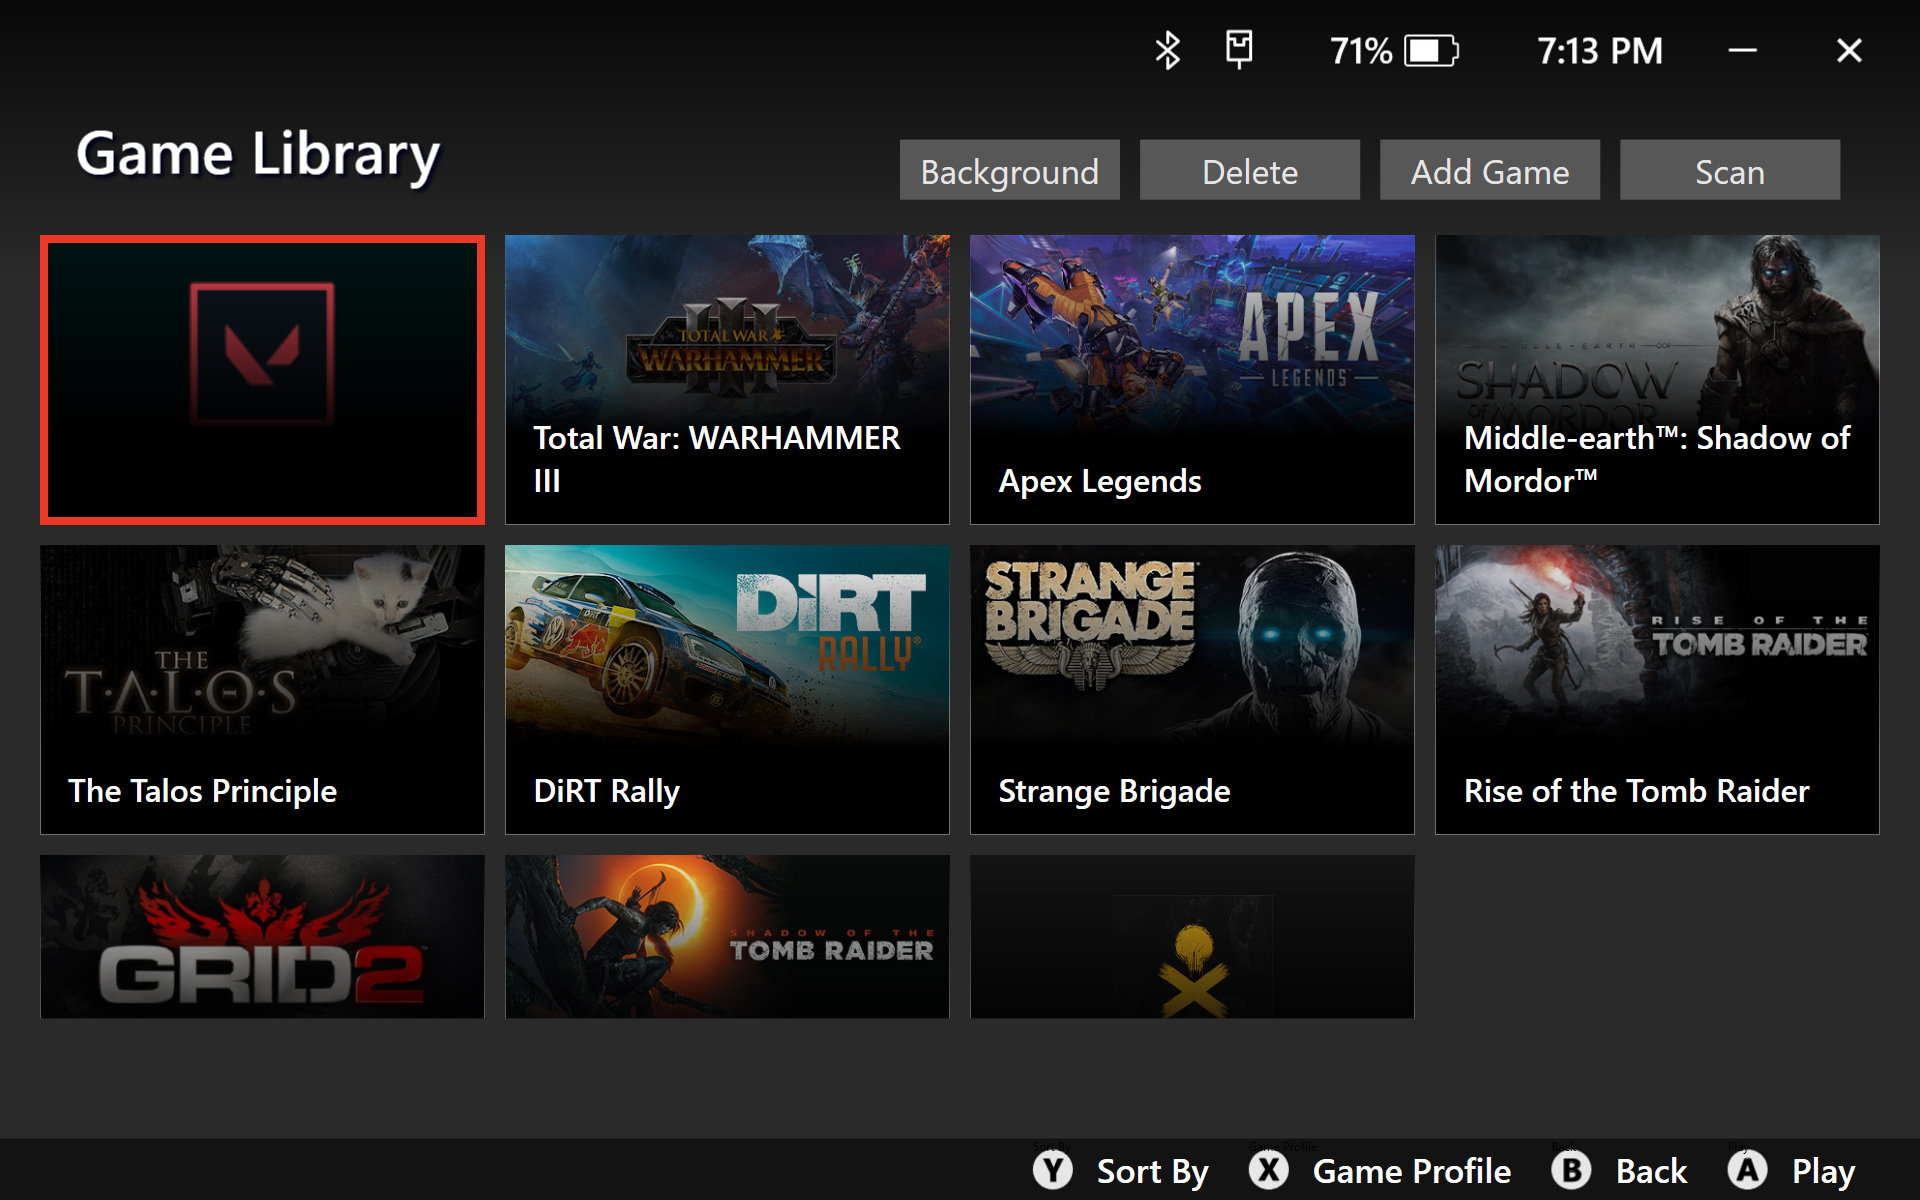Click the Delete button
1920x1200 pixels.
coord(1249,171)
